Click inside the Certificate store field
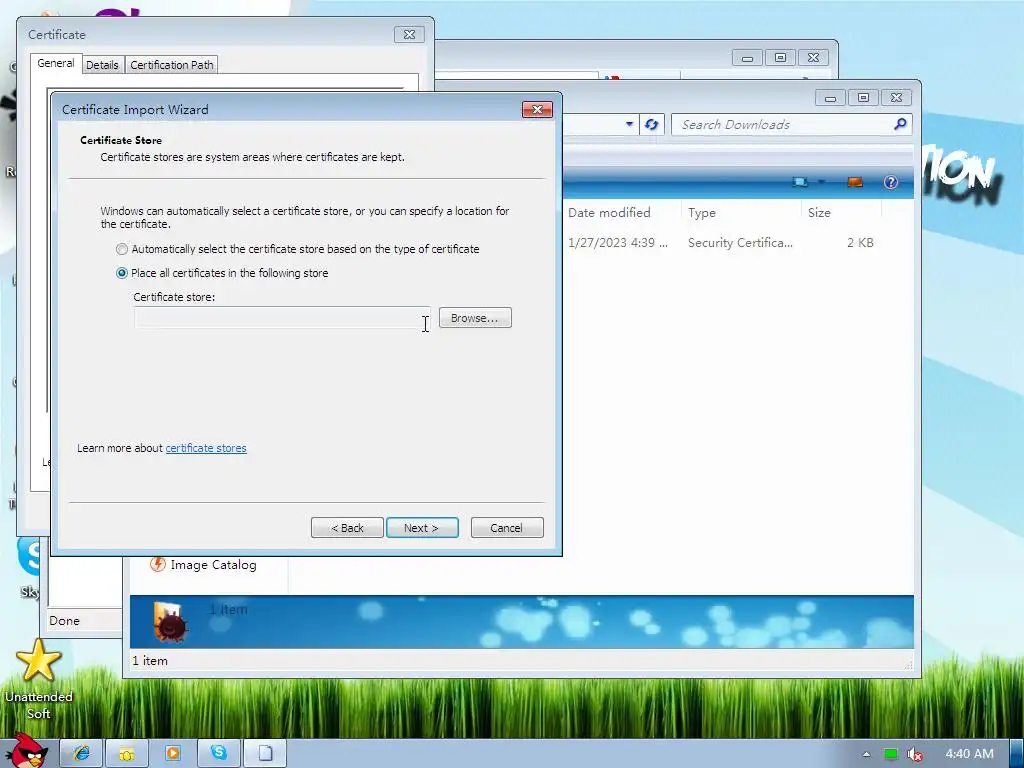Viewport: 1024px width, 768px height. pyautogui.click(x=282, y=318)
